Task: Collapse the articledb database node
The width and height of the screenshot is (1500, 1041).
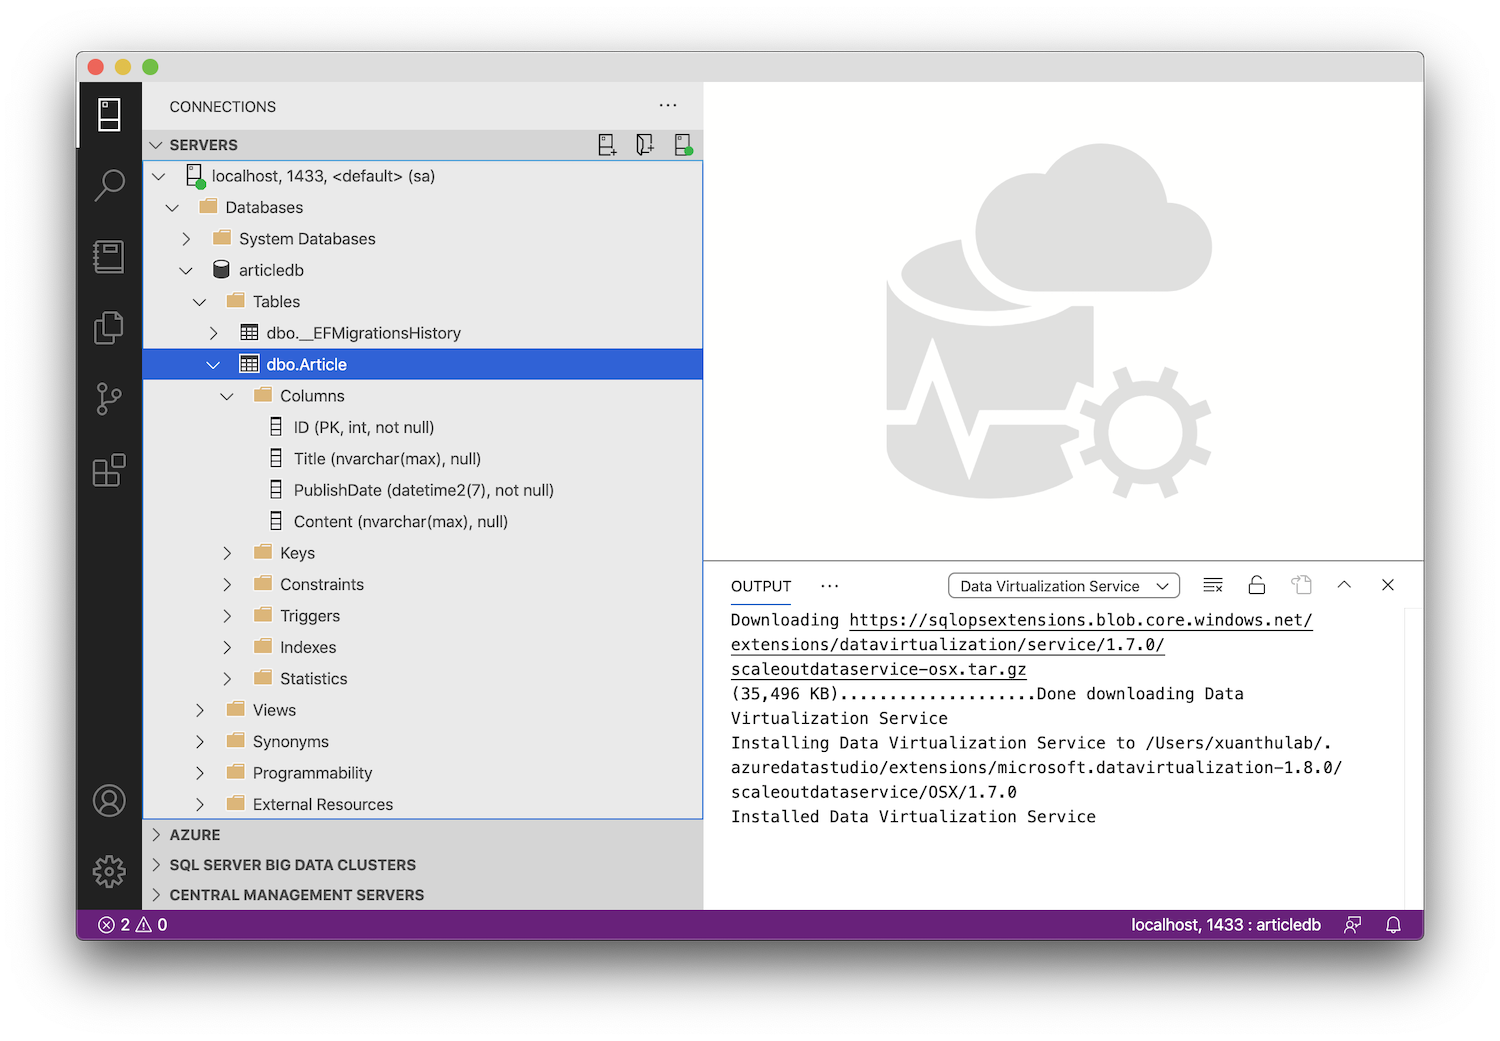Action: click(x=186, y=270)
